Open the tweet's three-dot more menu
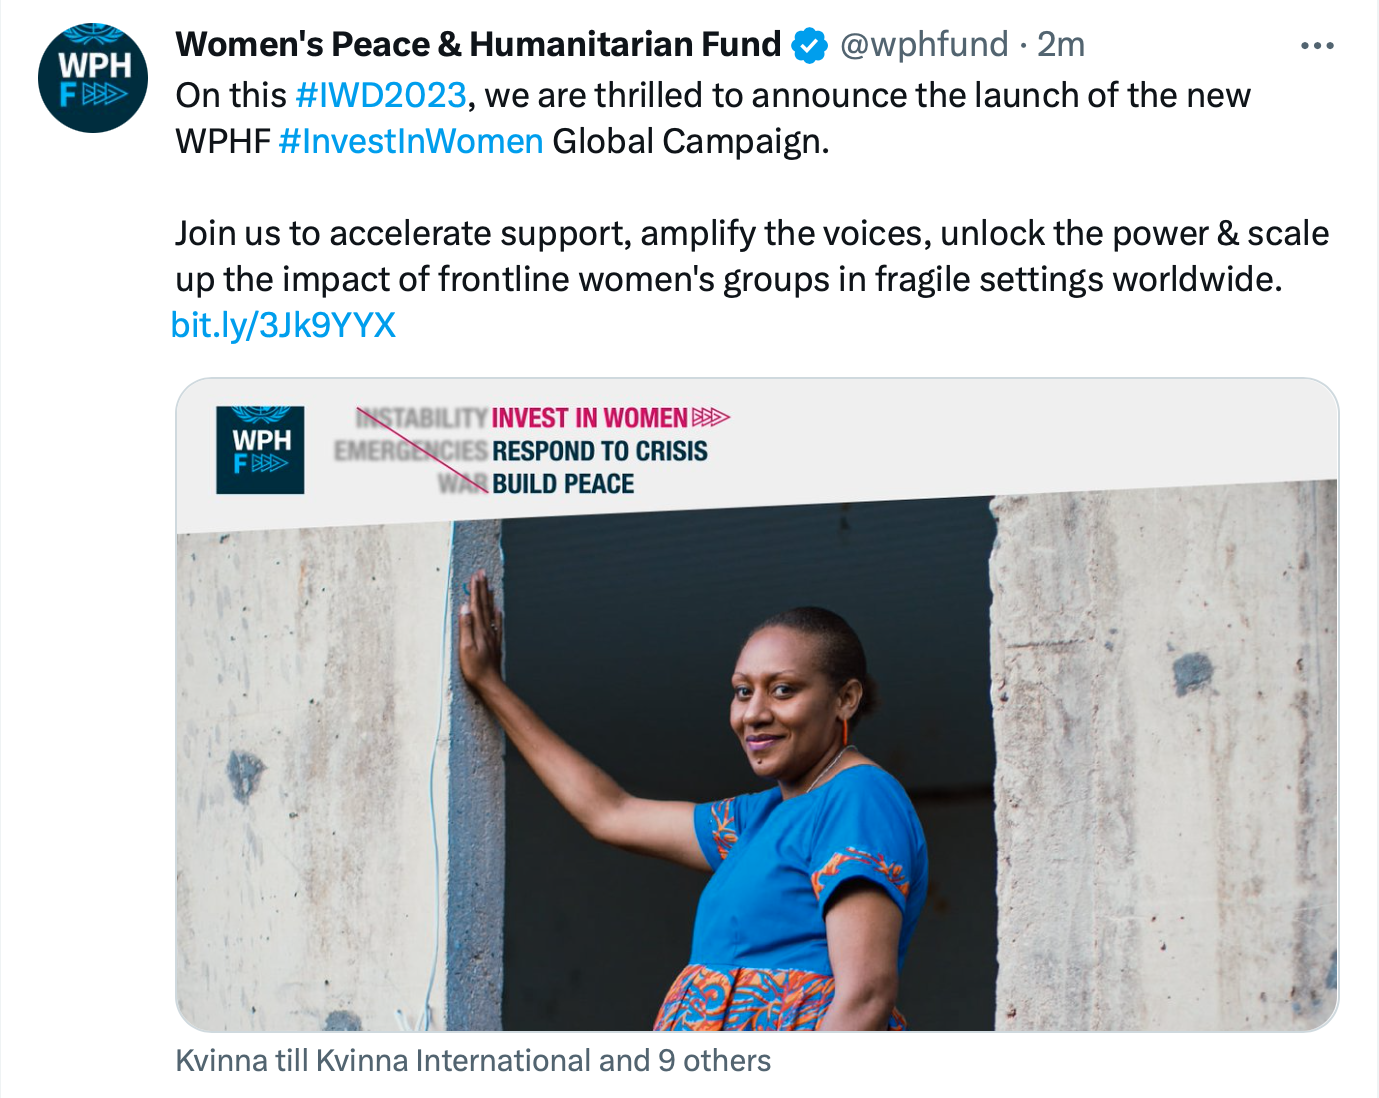This screenshot has width=1379, height=1098. 1317,46
